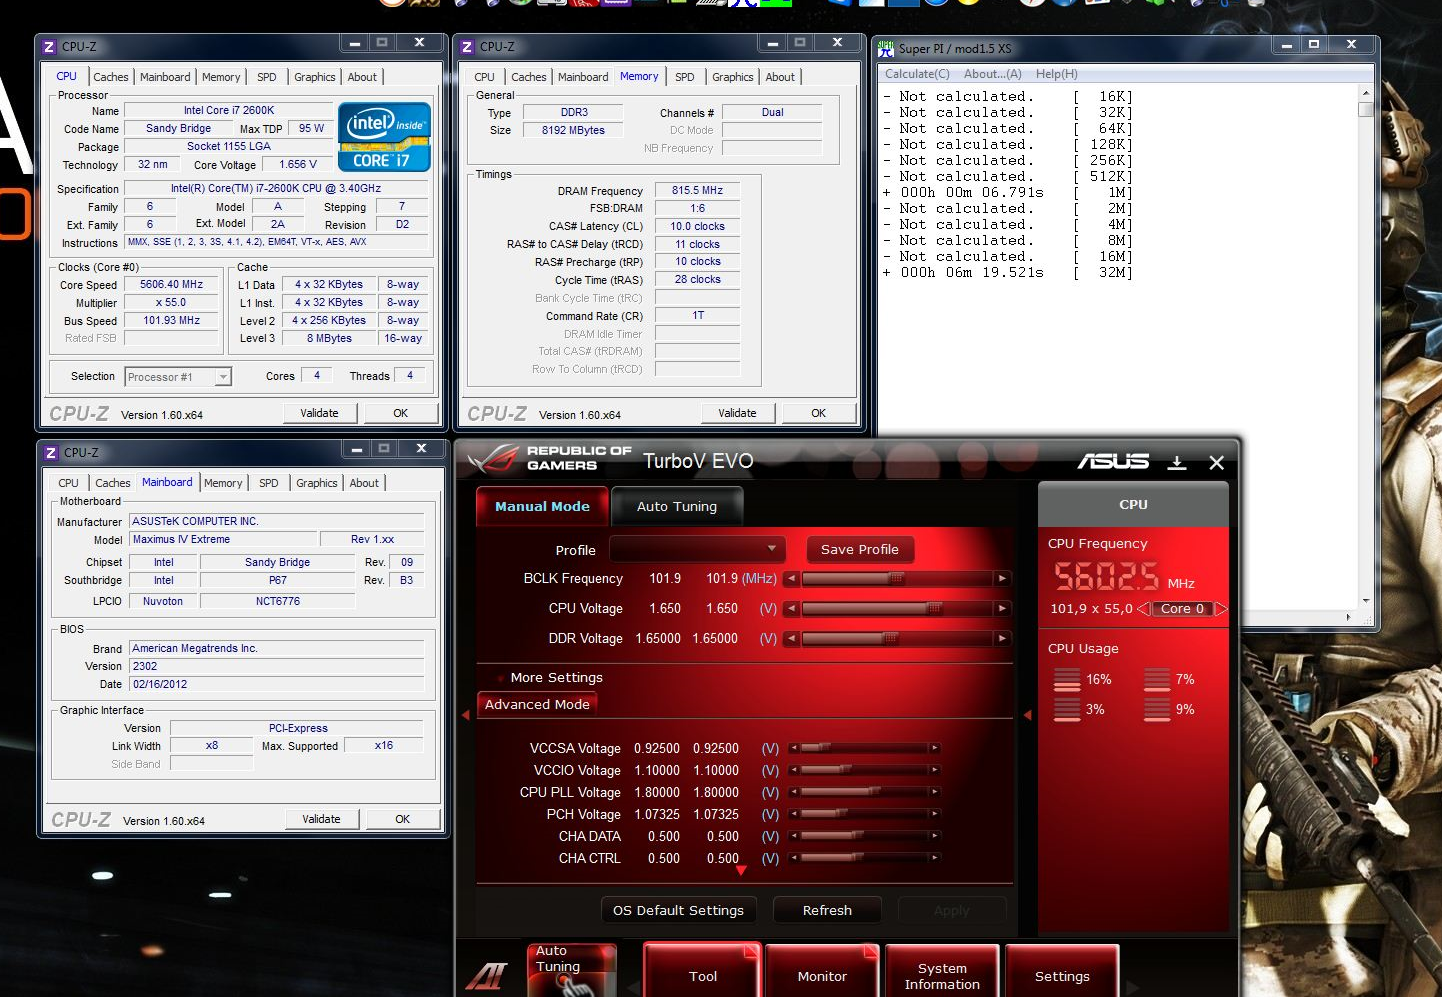Image resolution: width=1442 pixels, height=997 pixels.
Task: Open System Information in the bottom bar
Action: pos(942,971)
